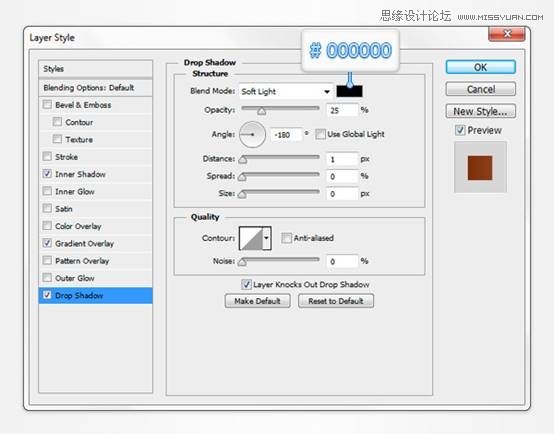Select the Stroke effect label
Viewport: 554px width, 434px height.
(66, 157)
